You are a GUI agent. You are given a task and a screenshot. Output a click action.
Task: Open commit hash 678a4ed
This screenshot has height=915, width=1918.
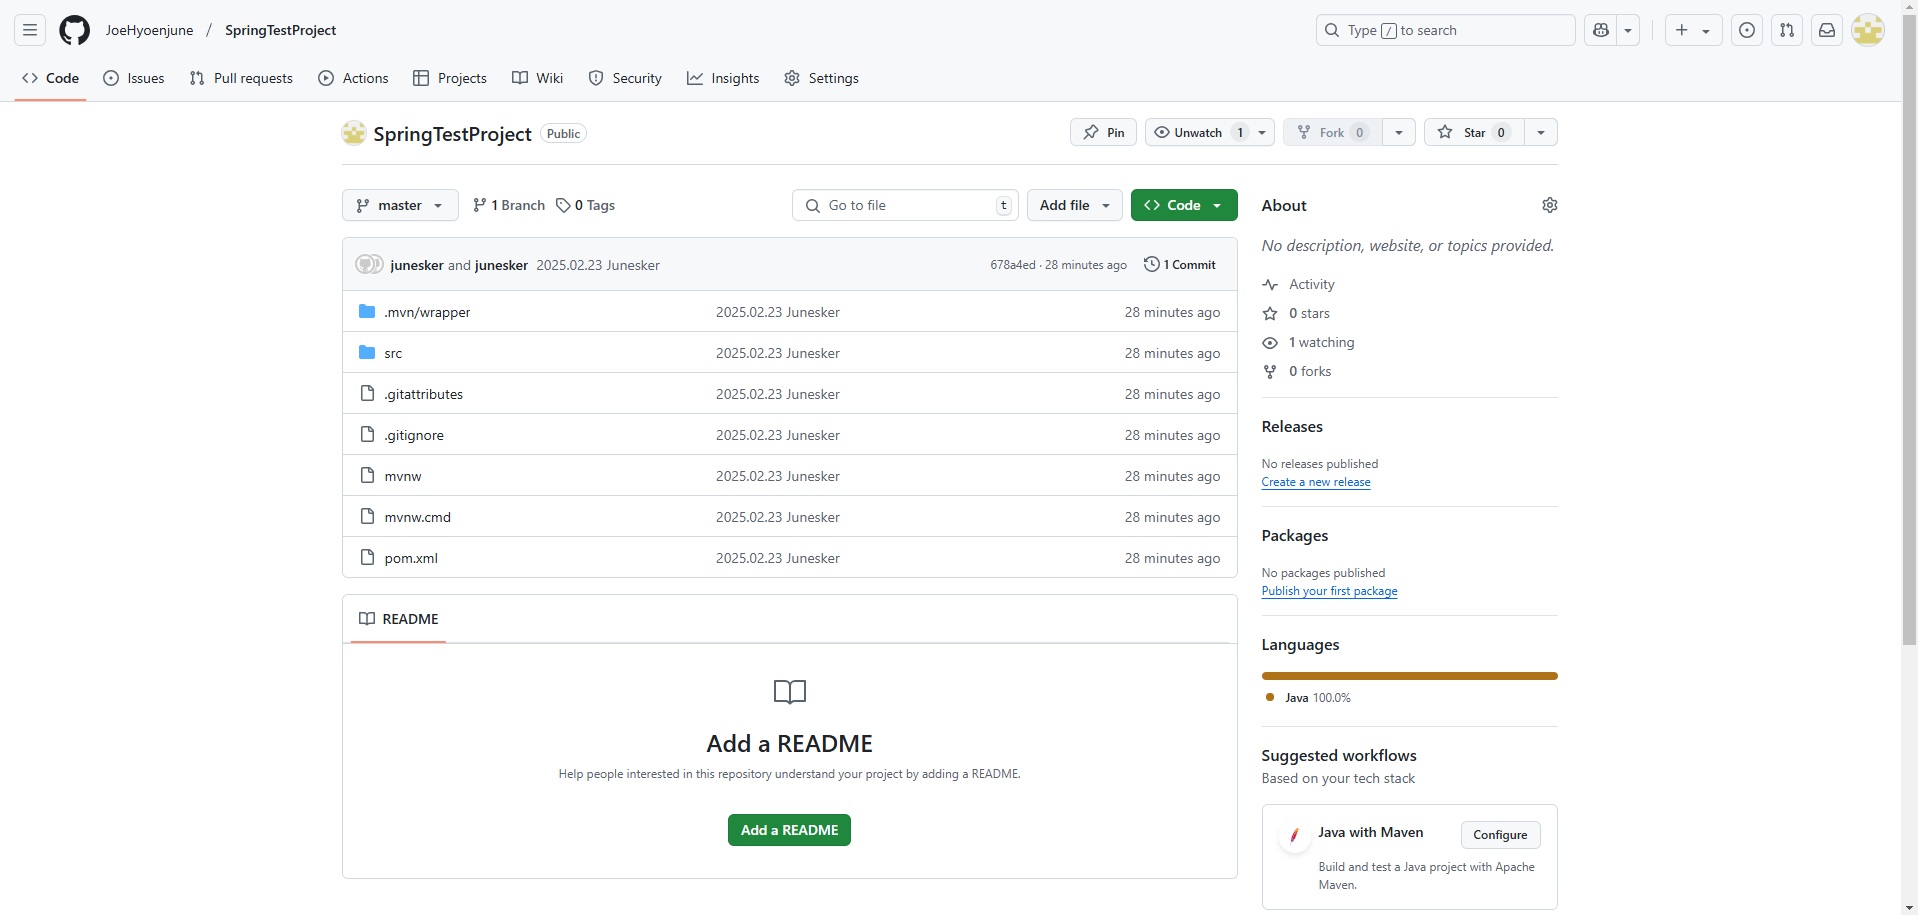[x=1013, y=265]
